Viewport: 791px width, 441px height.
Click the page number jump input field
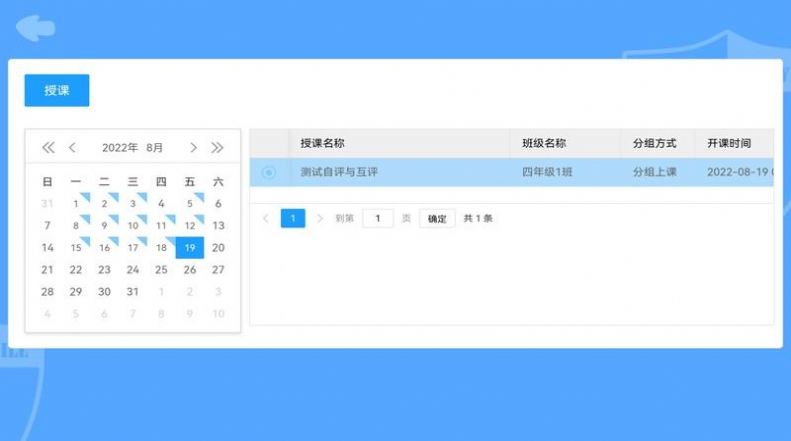click(377, 218)
